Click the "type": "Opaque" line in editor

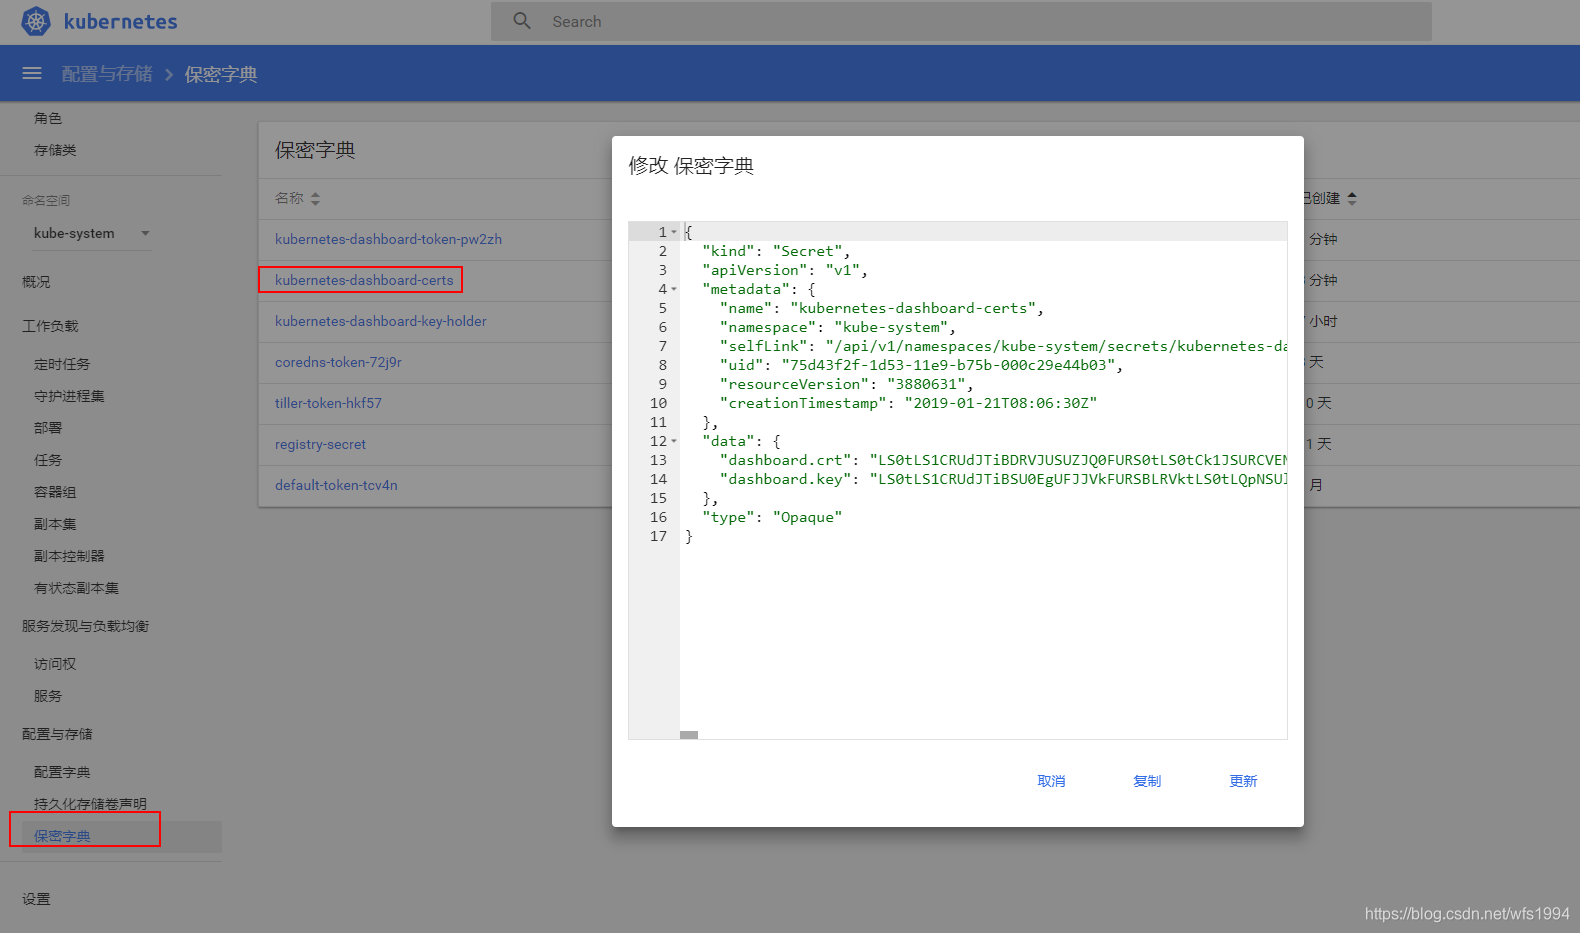[772, 517]
